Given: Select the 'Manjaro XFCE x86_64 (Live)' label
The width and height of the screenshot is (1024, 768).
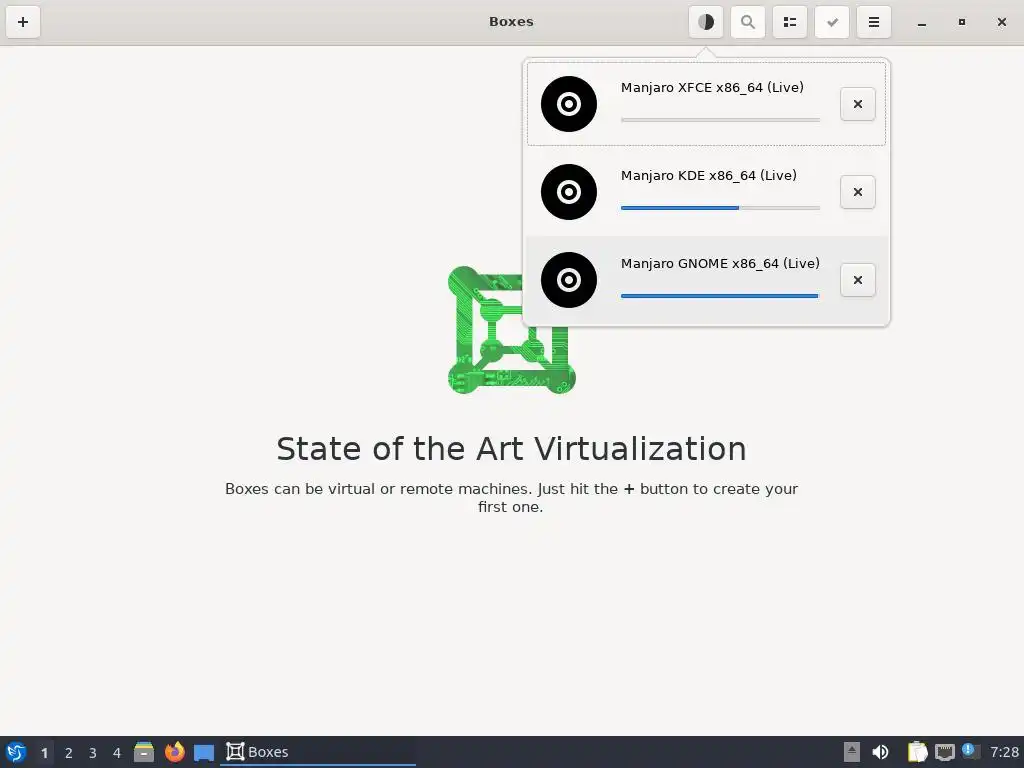Looking at the screenshot, I should (x=712, y=88).
